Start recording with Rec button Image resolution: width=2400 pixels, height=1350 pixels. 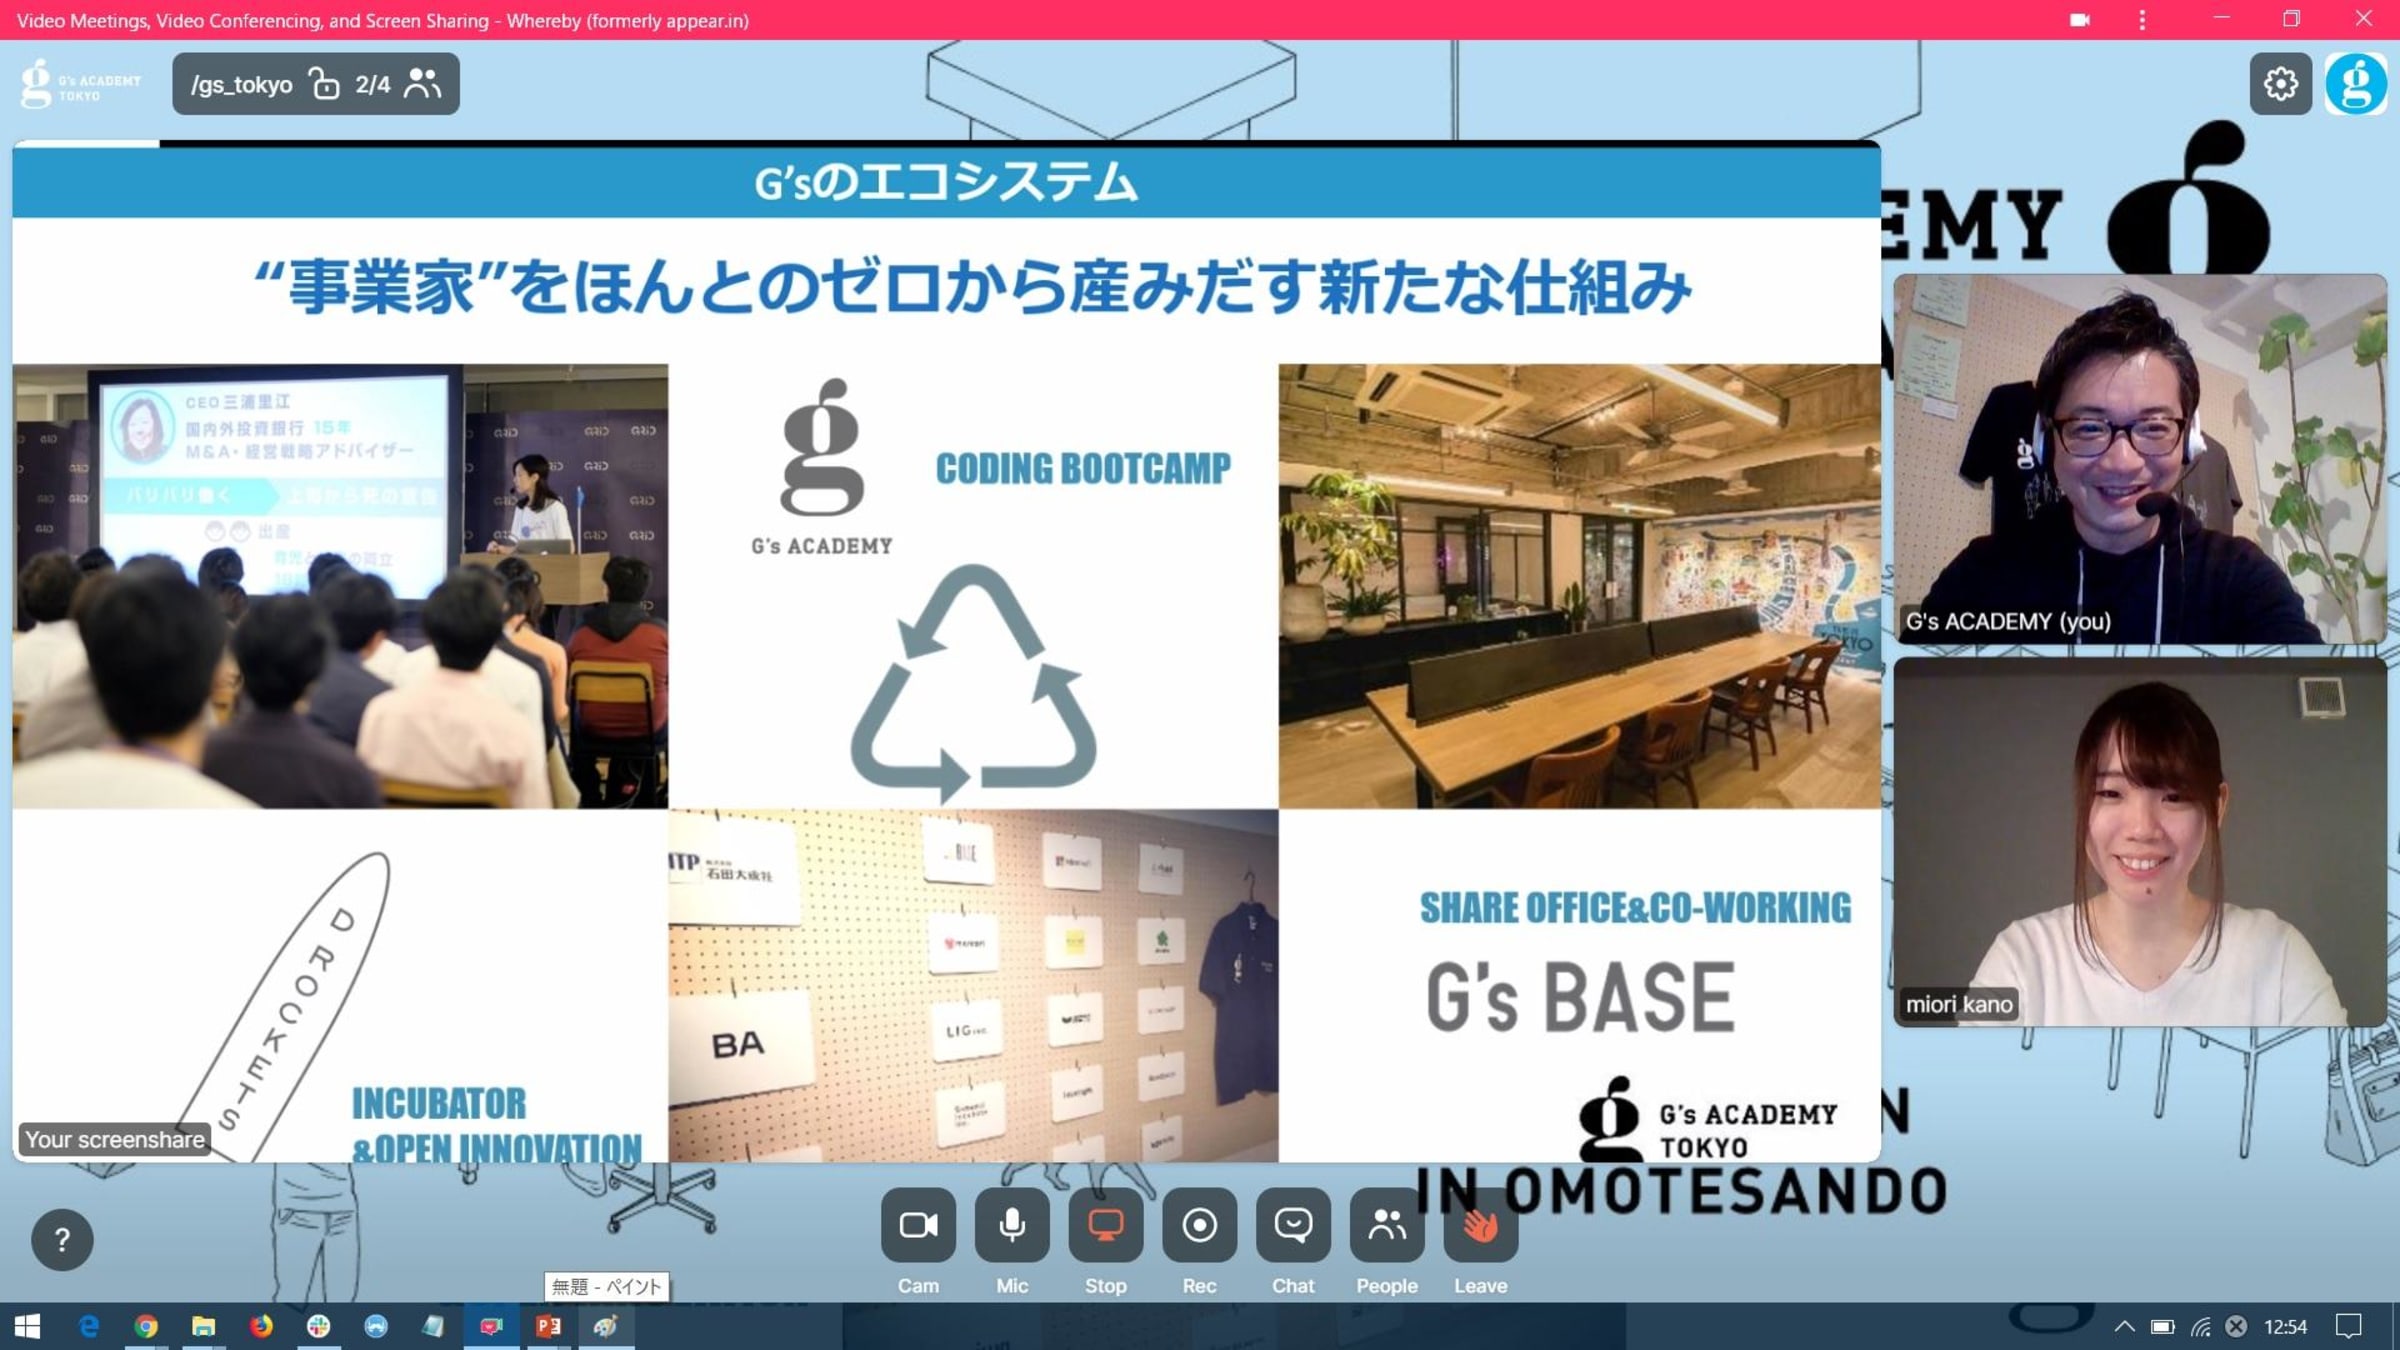(1199, 1225)
